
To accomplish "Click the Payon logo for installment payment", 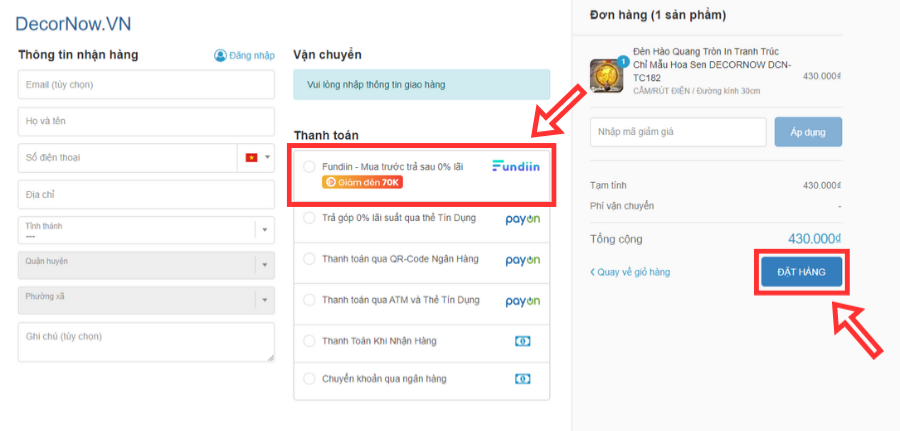I will (522, 217).
